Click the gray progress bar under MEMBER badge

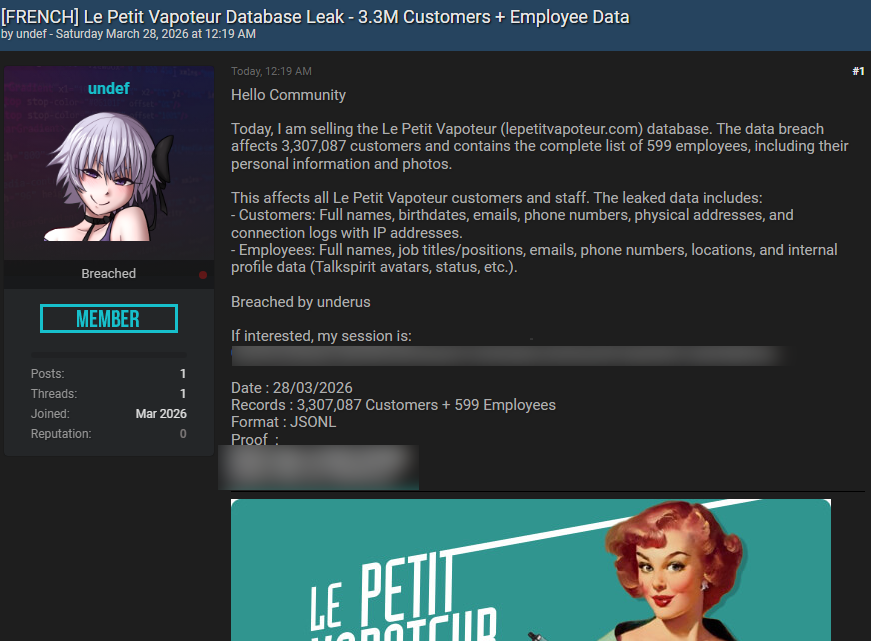[x=108, y=354]
